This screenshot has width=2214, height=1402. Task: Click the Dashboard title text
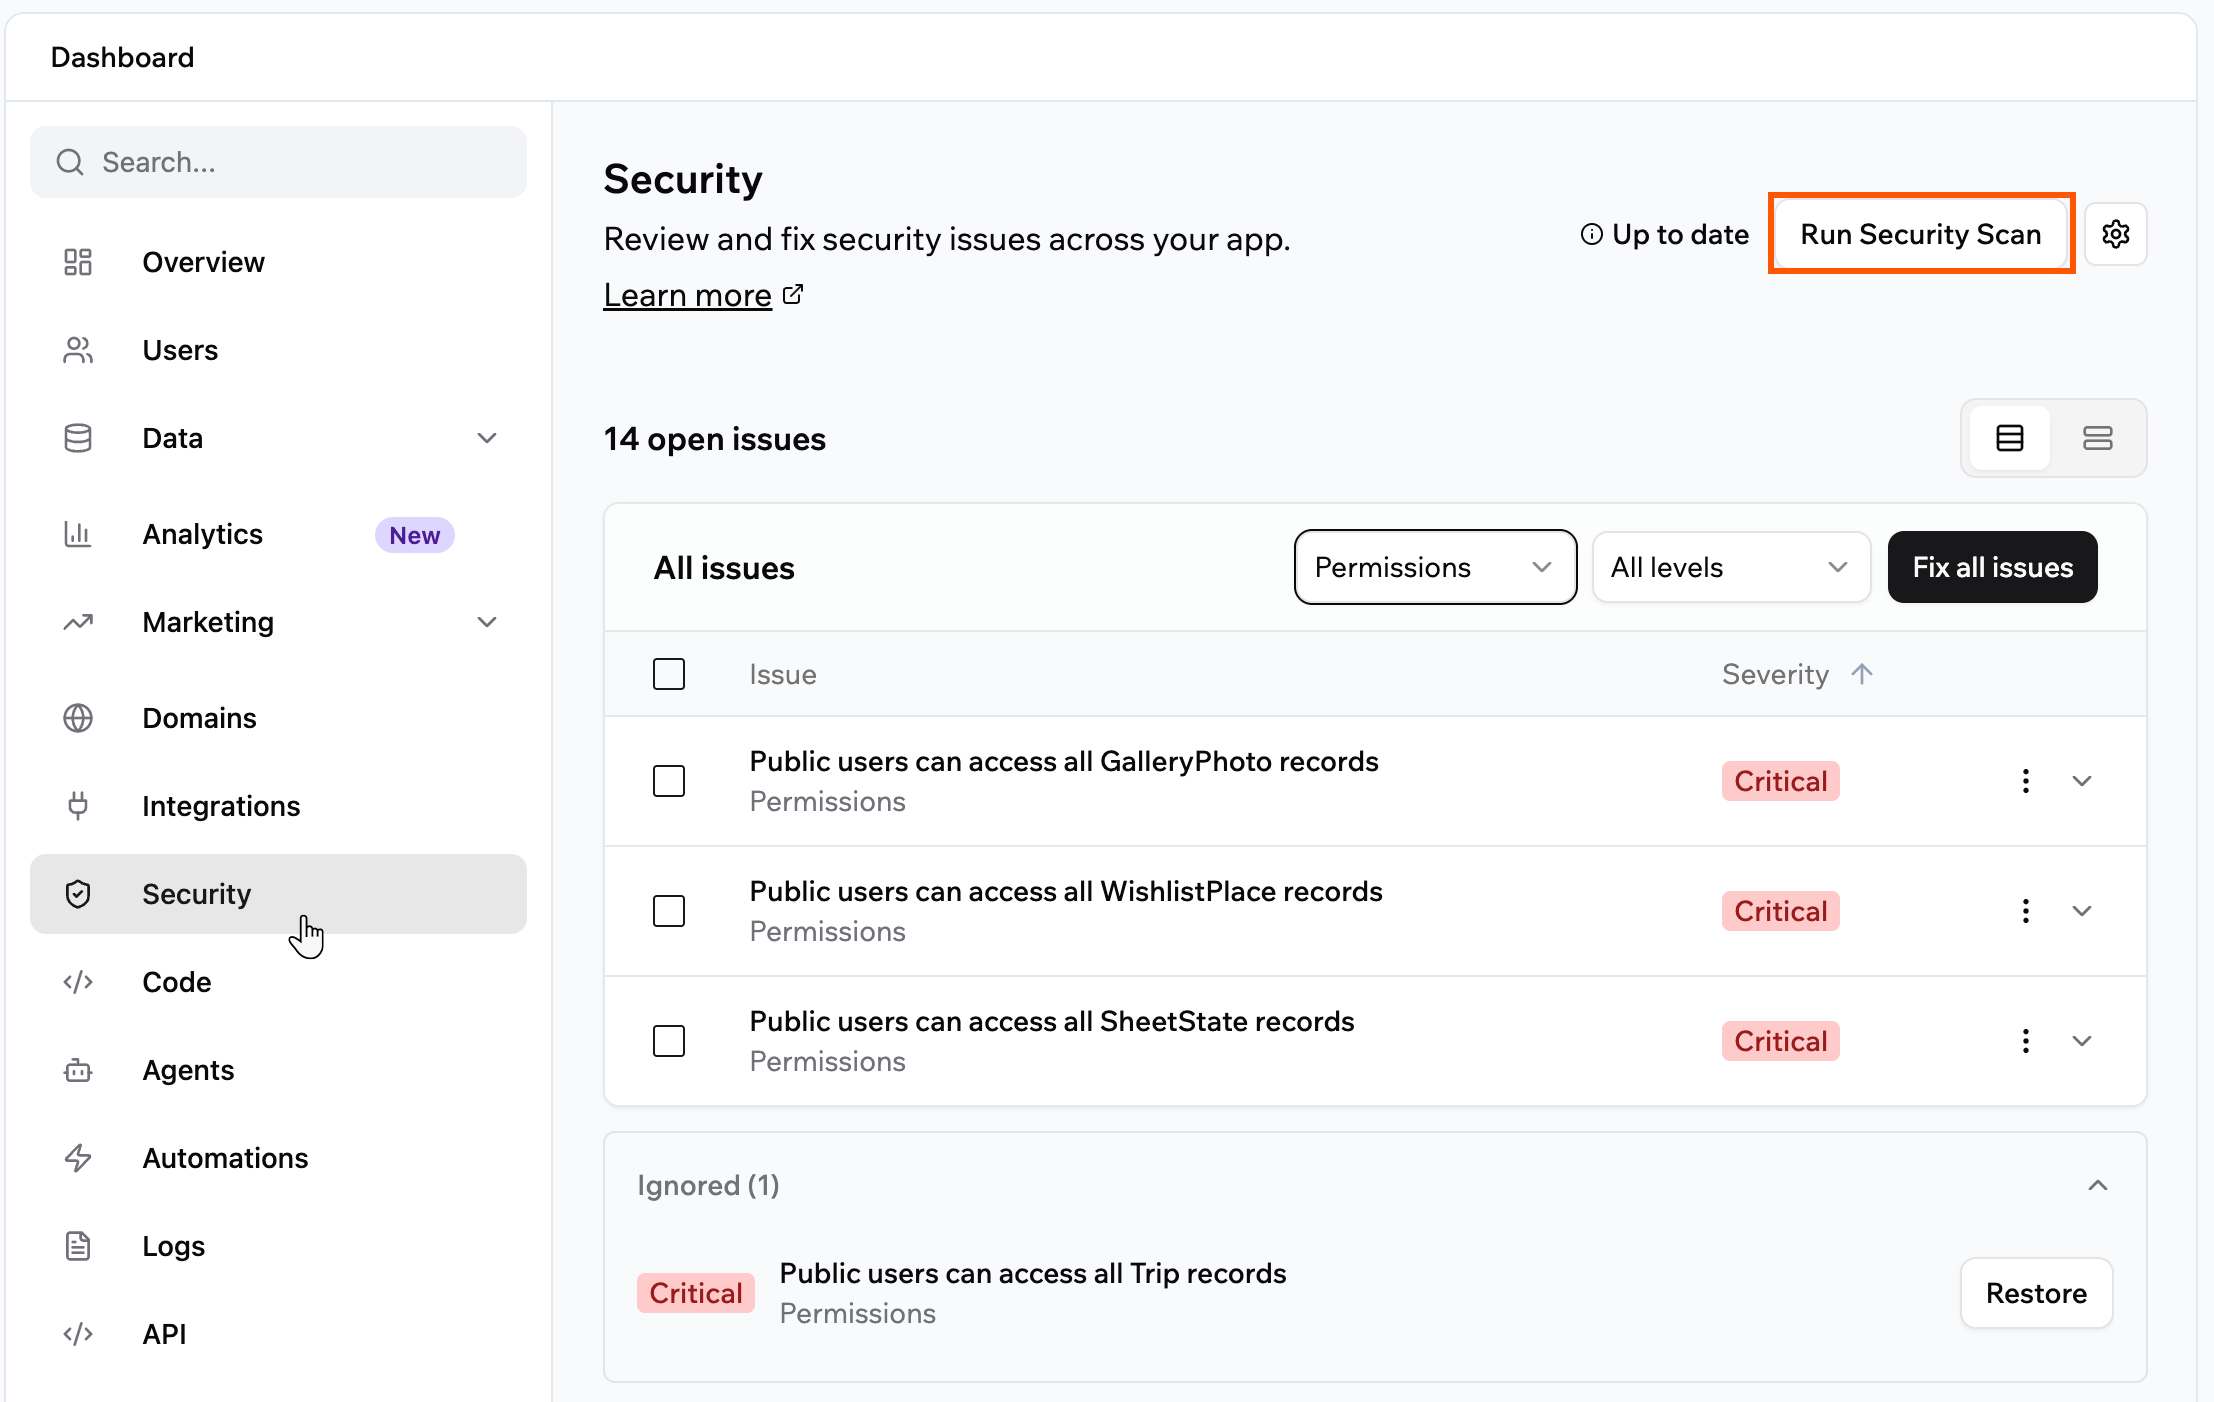tap(122, 57)
